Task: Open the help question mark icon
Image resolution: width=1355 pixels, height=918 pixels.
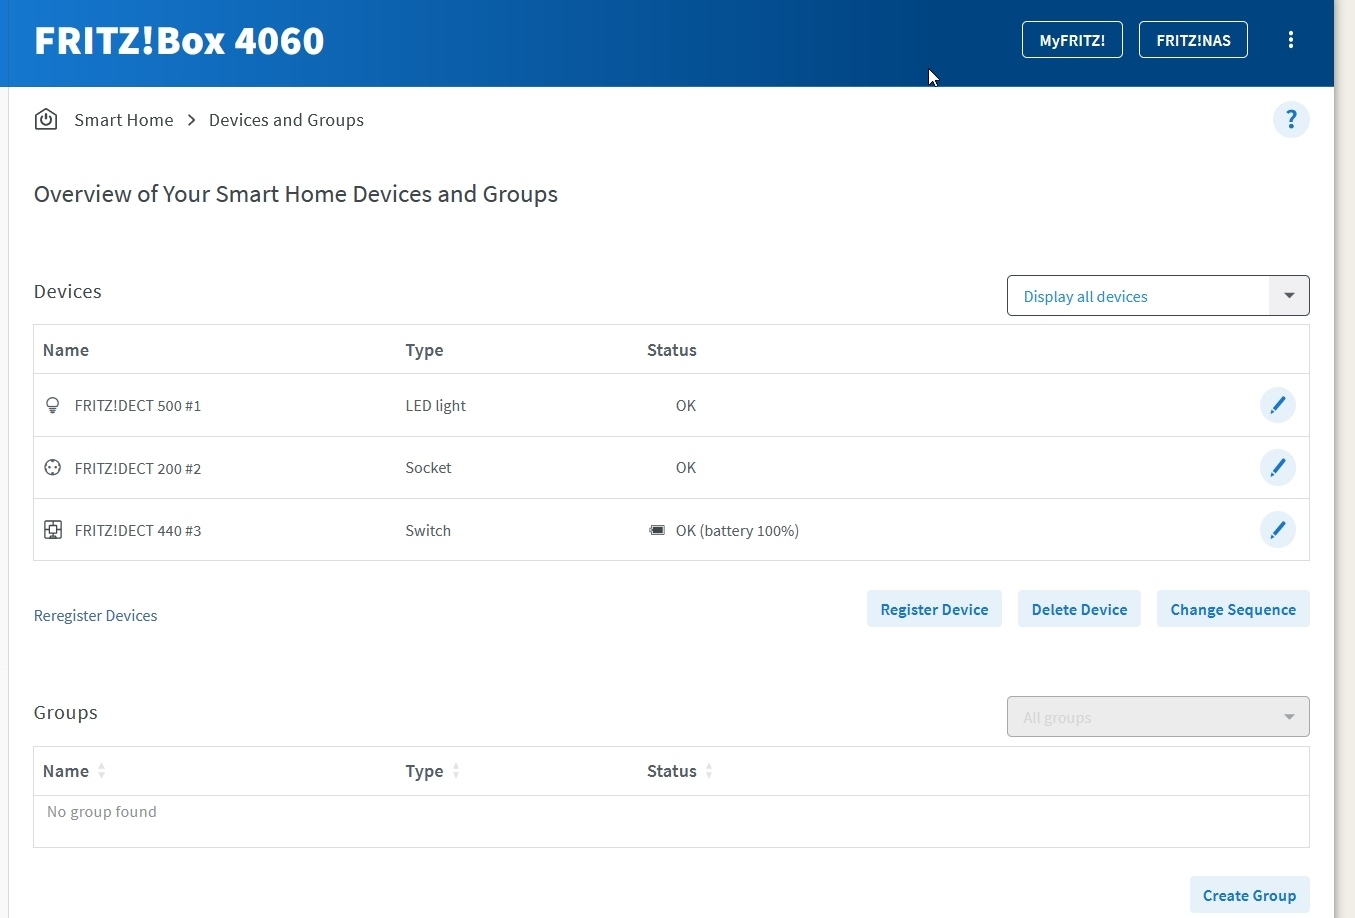Action: click(1291, 120)
